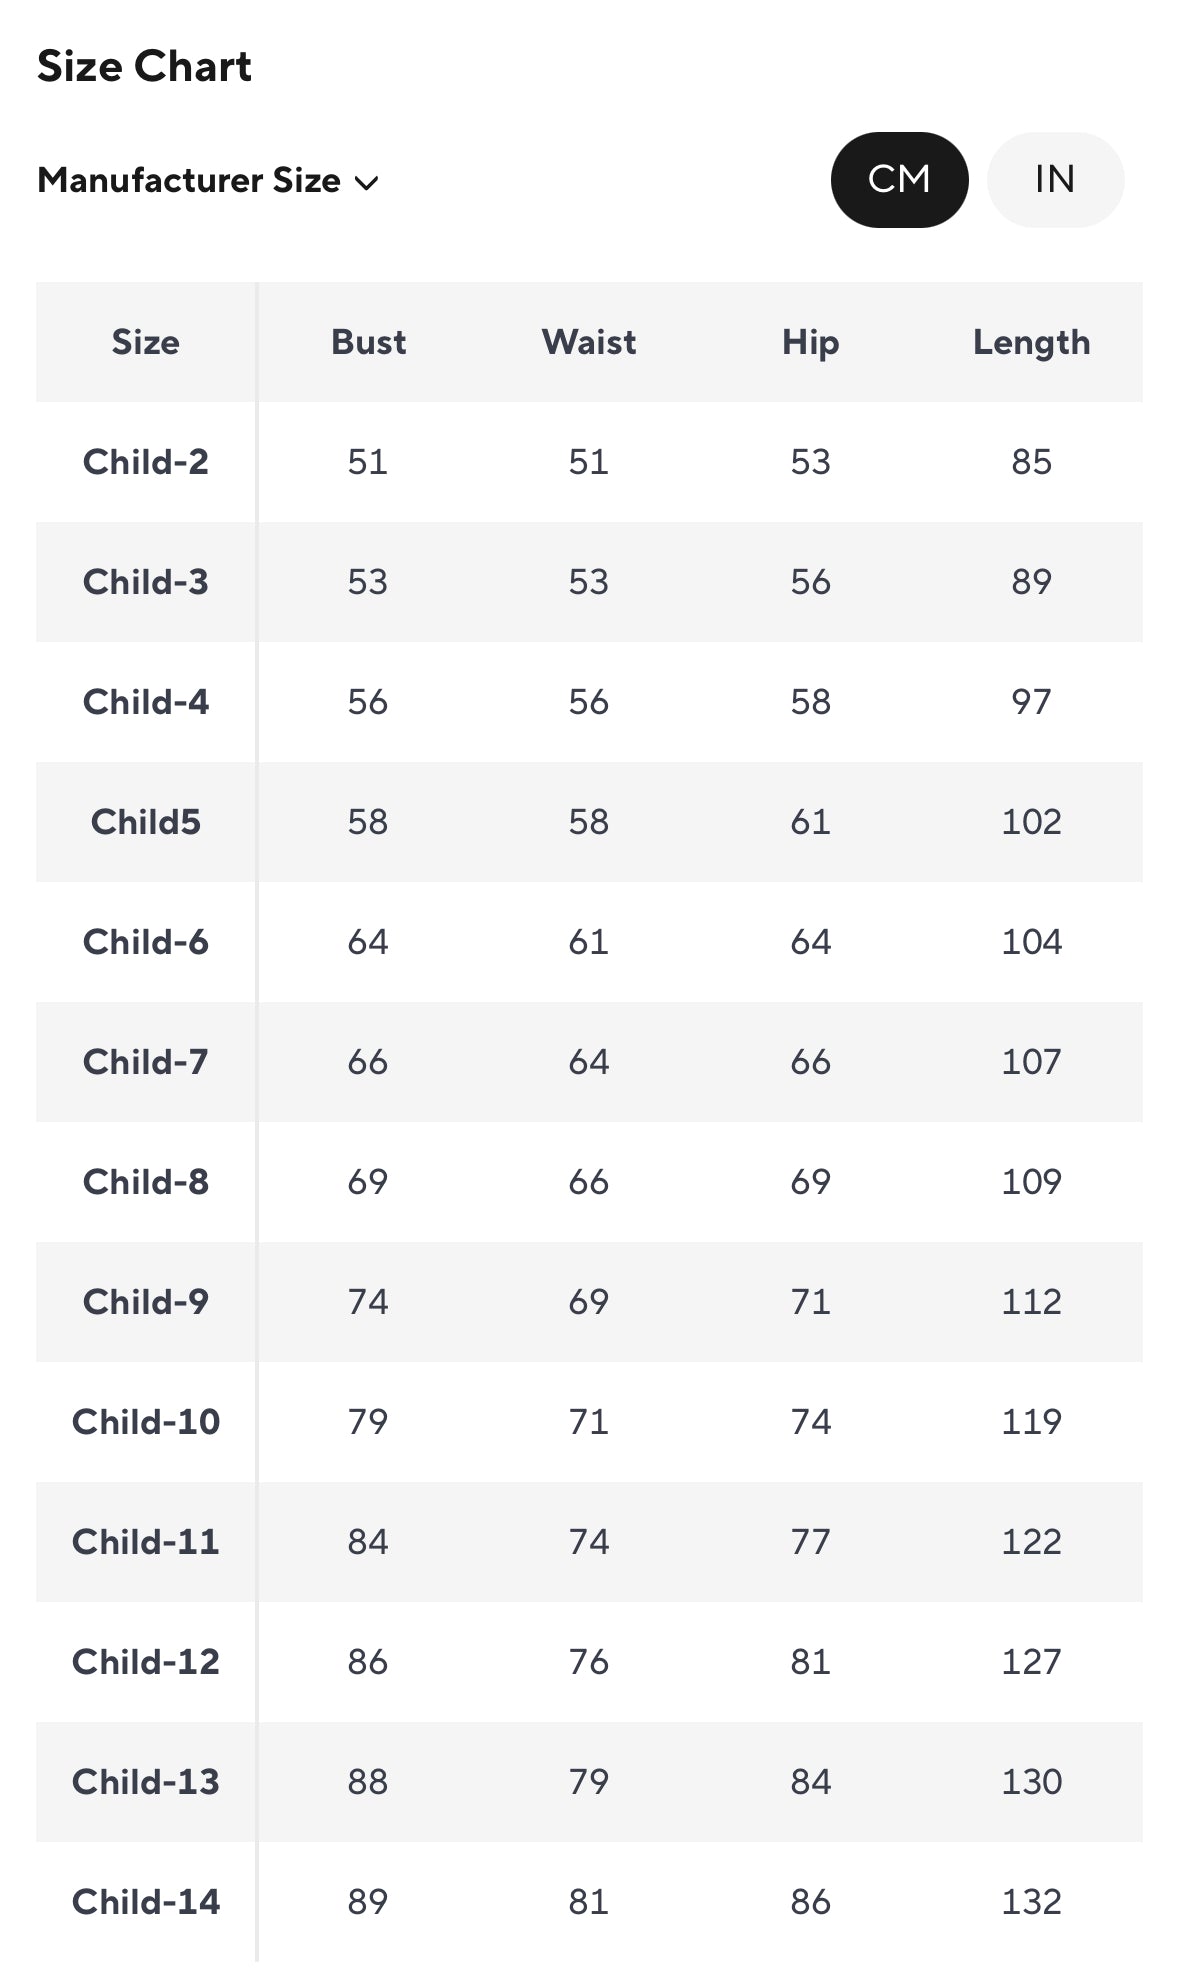The width and height of the screenshot is (1179, 1972).
Task: Click the Child-12 size row label
Action: point(146,1662)
